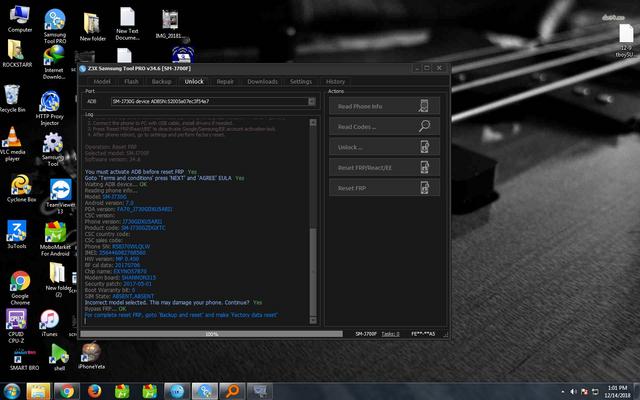
Task: Open the 12-9 tboySU file on desktop
Action: [625, 41]
